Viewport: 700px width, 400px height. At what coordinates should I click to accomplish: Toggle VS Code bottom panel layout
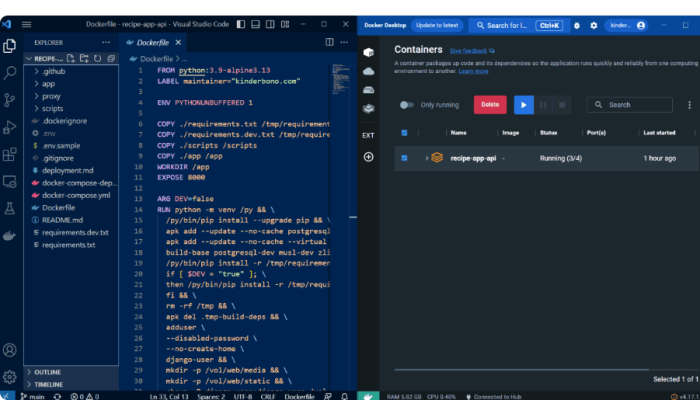(255, 24)
